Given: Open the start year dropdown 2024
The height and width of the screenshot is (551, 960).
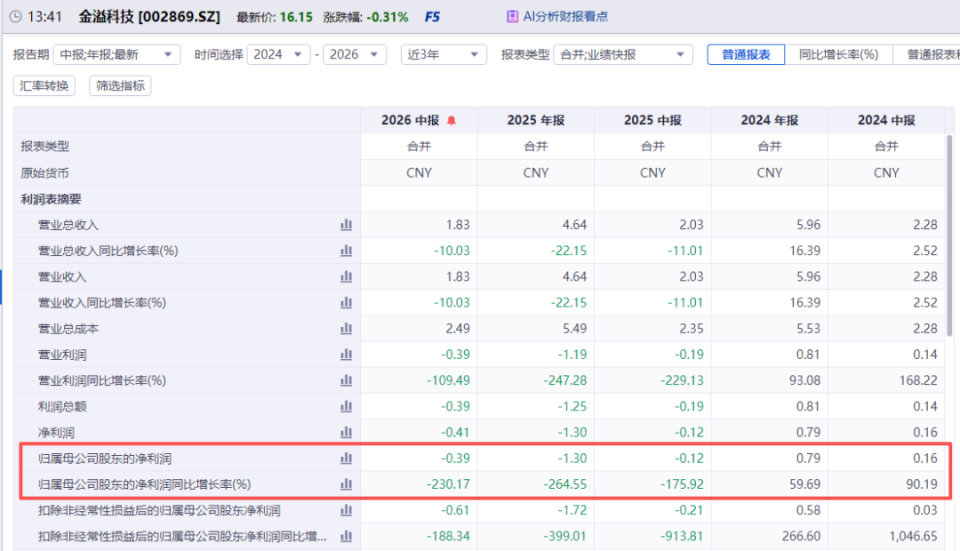Looking at the screenshot, I should pos(279,54).
